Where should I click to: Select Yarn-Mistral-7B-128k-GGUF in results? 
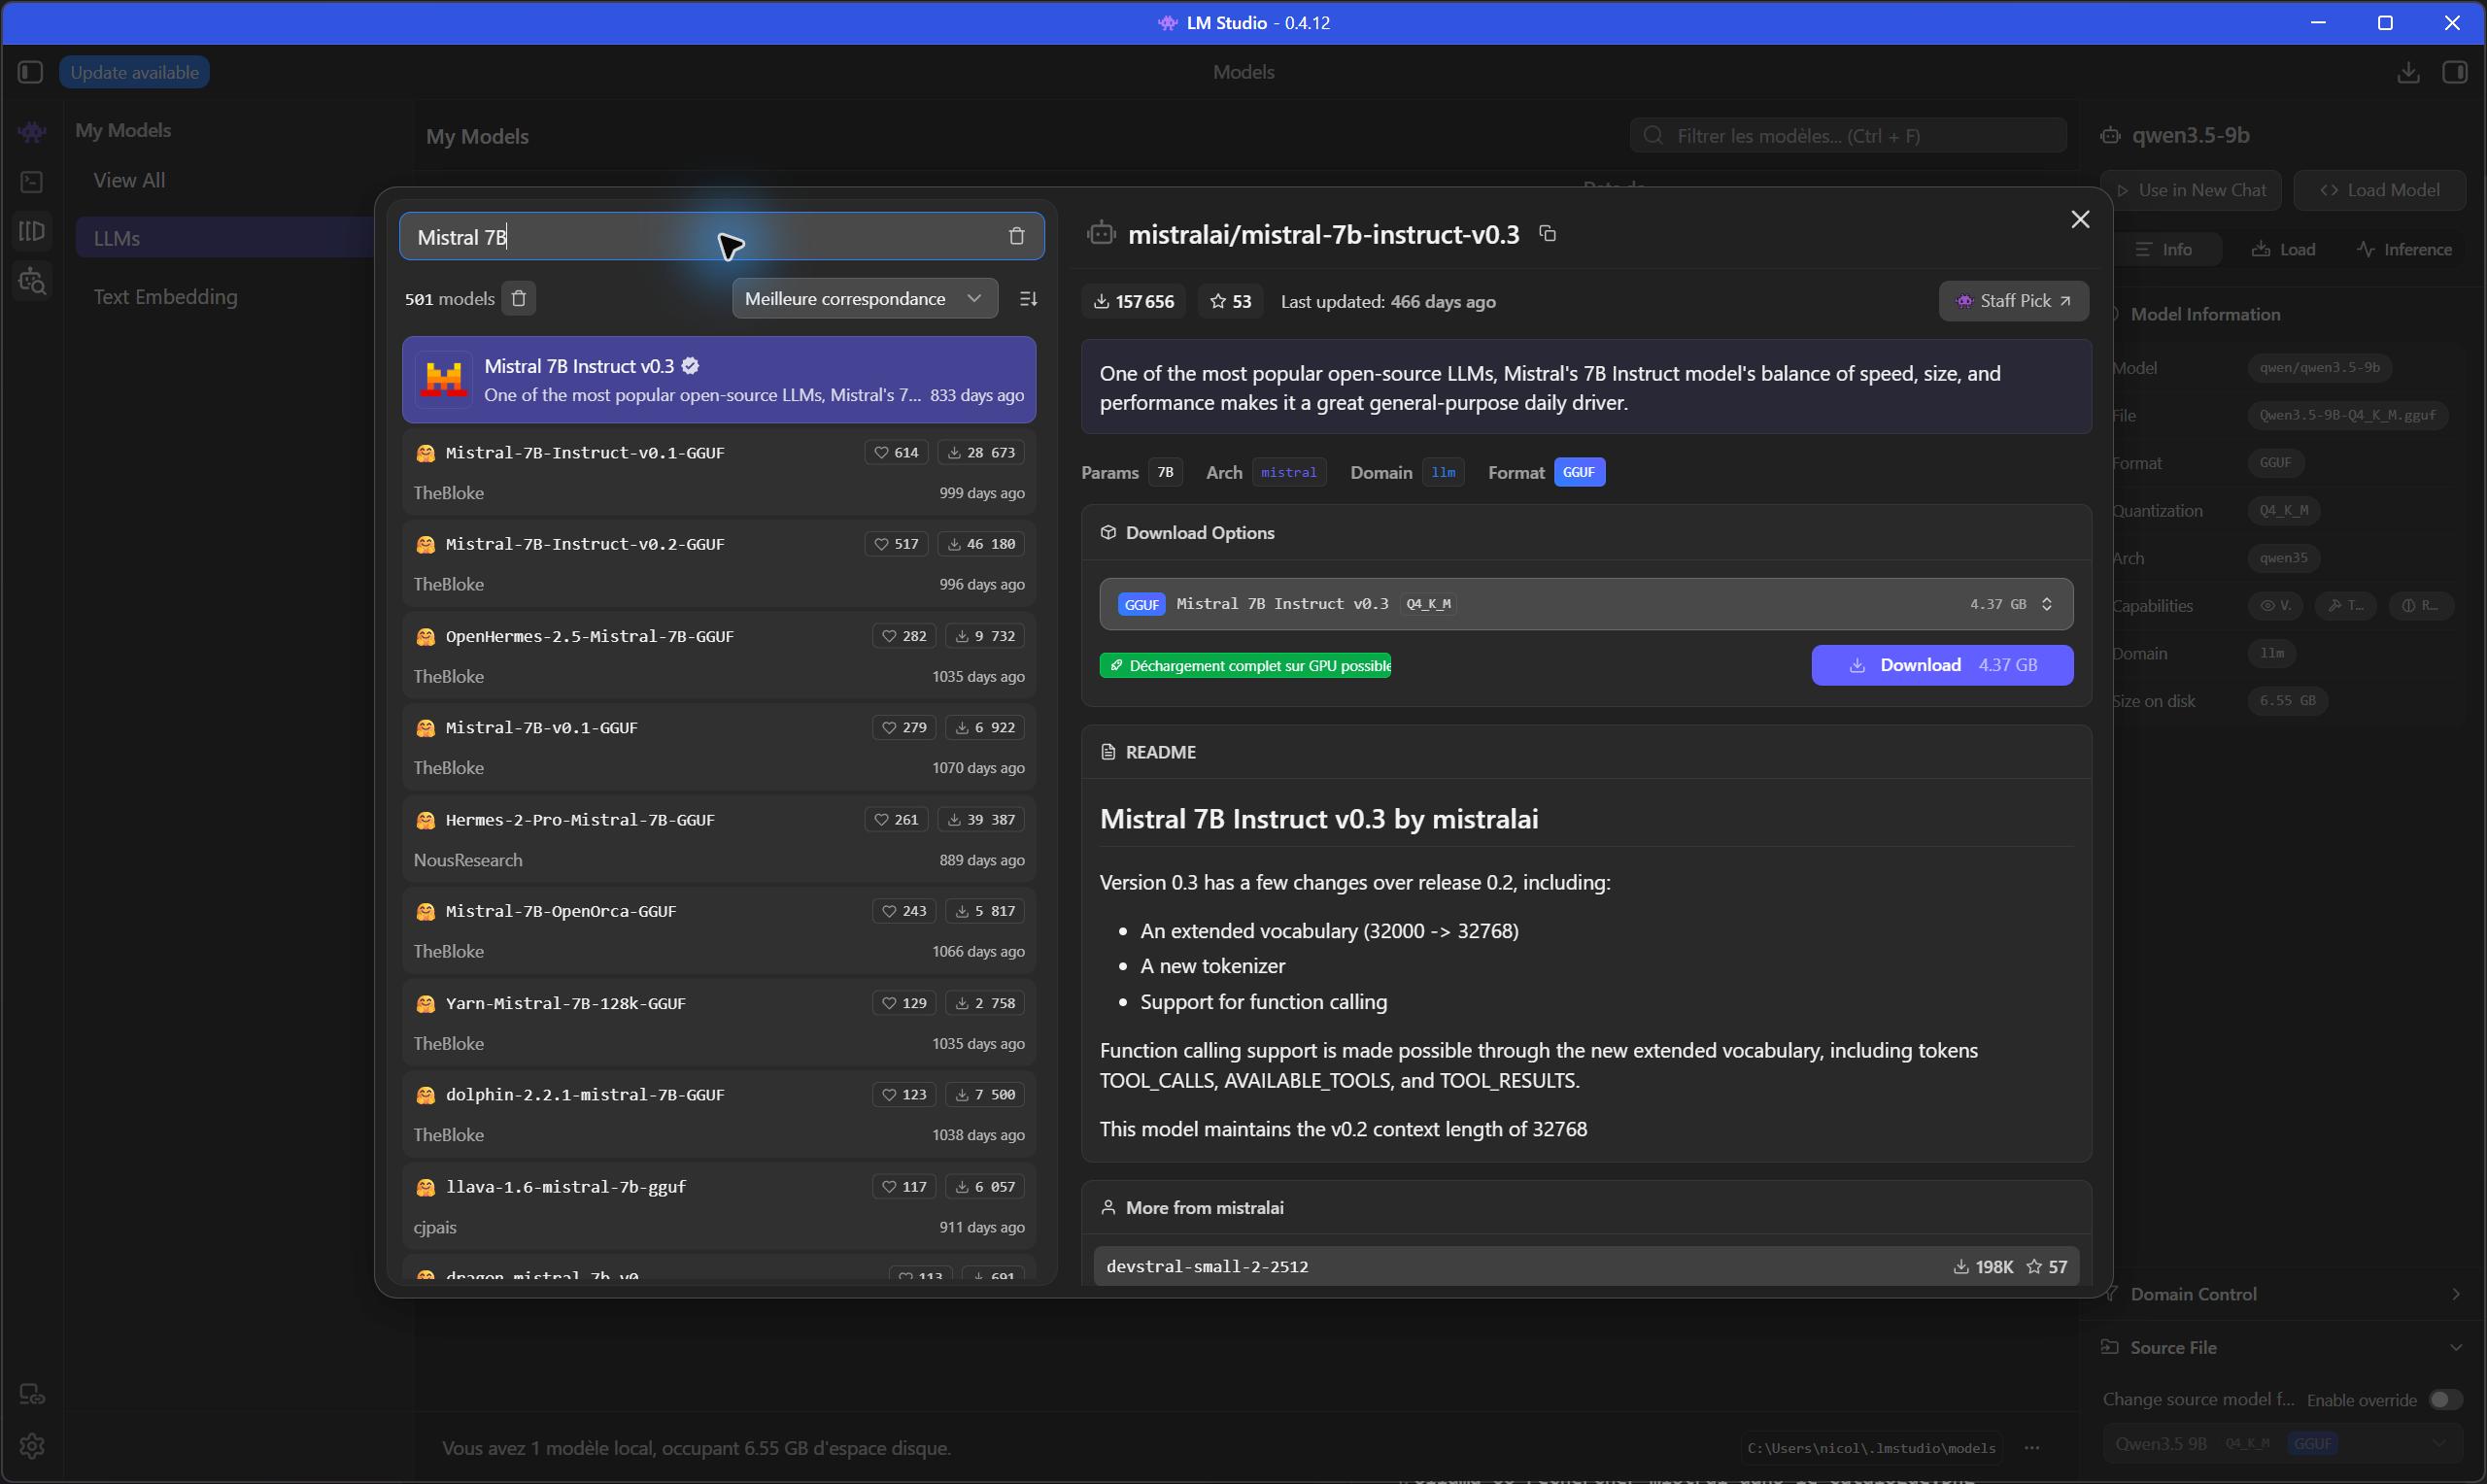point(719,1023)
